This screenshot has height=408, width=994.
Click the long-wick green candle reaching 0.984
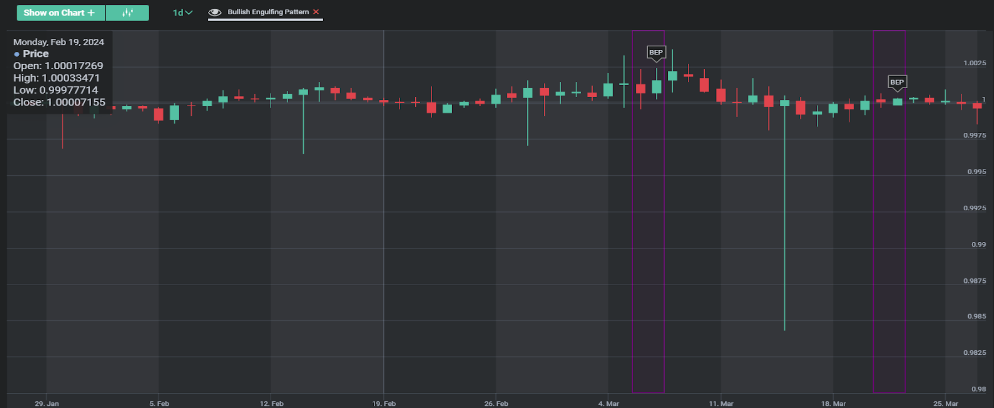[x=784, y=212]
